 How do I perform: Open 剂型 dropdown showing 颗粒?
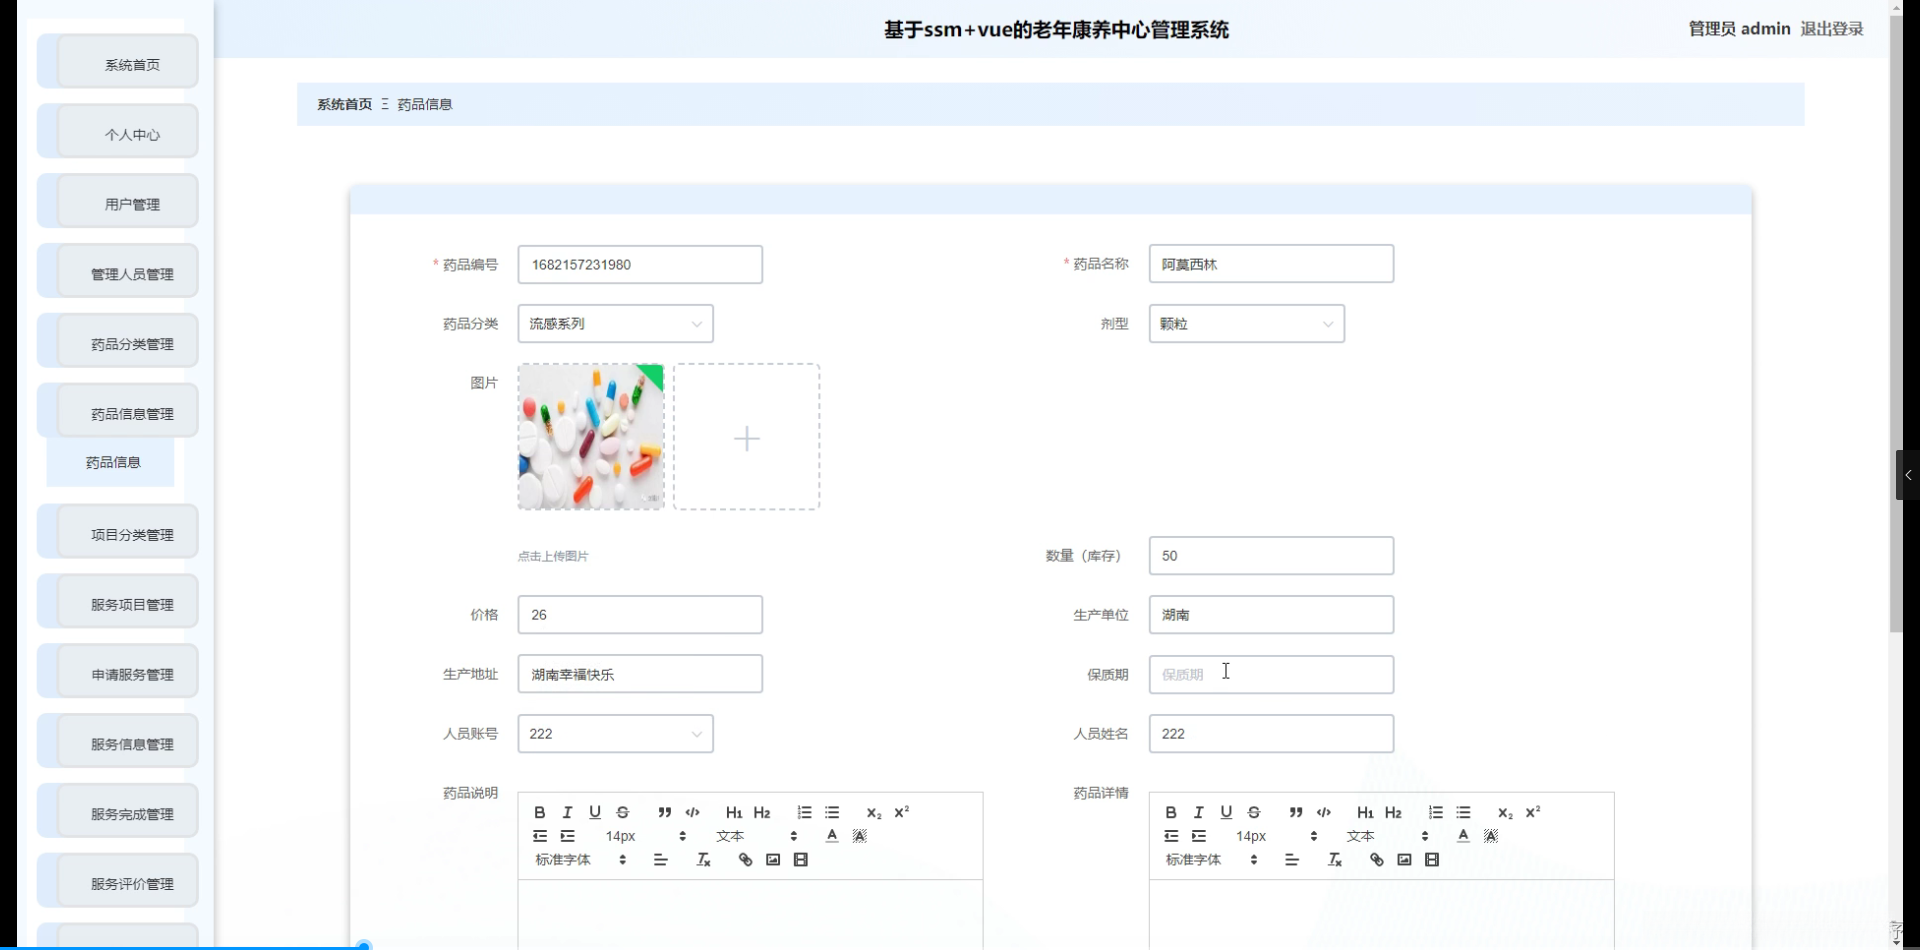click(1246, 324)
